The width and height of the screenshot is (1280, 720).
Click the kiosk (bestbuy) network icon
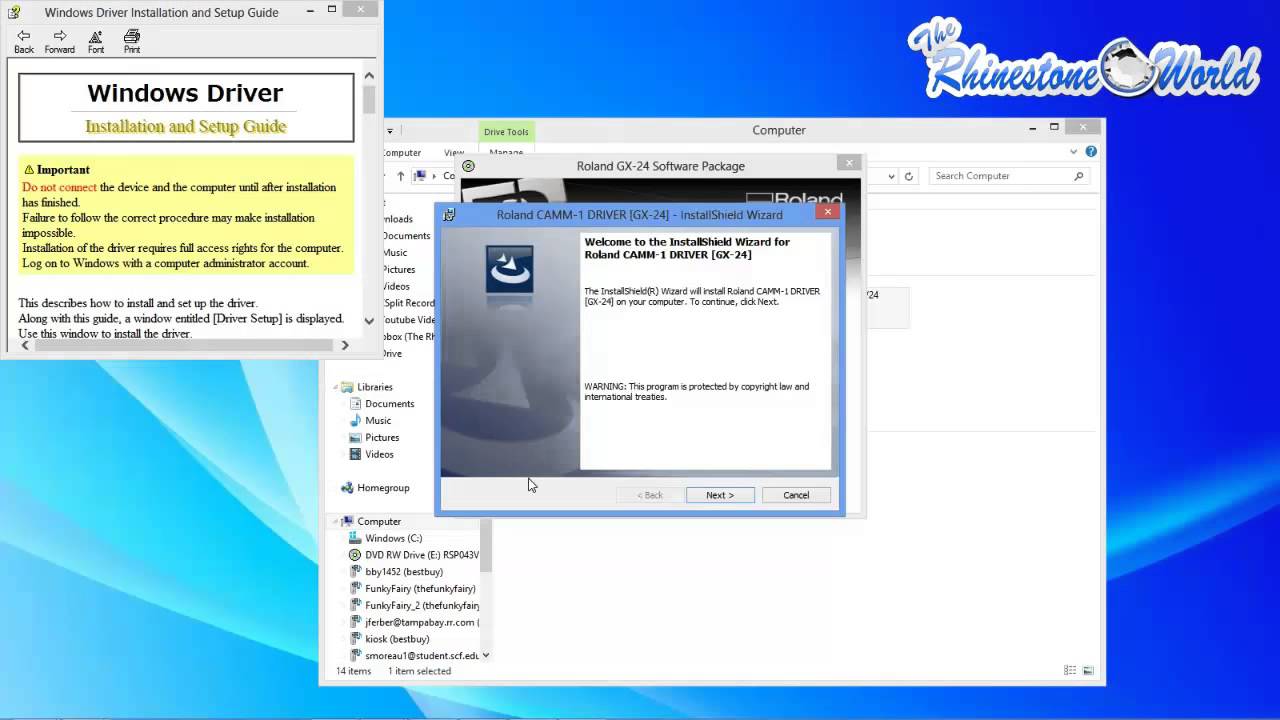pos(355,639)
